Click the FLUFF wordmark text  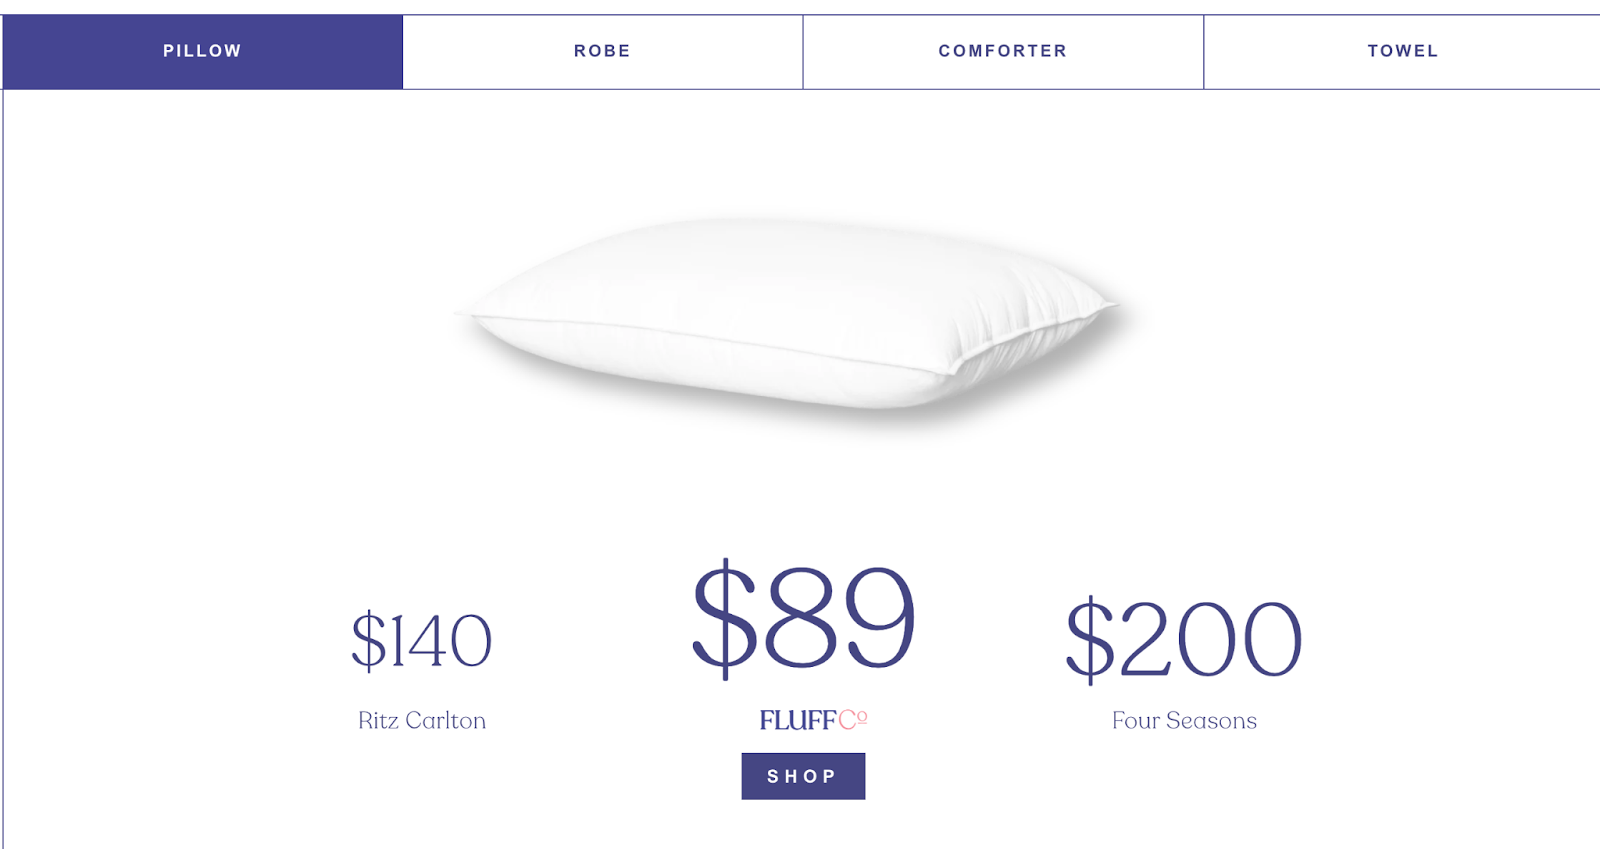pyautogui.click(x=797, y=720)
